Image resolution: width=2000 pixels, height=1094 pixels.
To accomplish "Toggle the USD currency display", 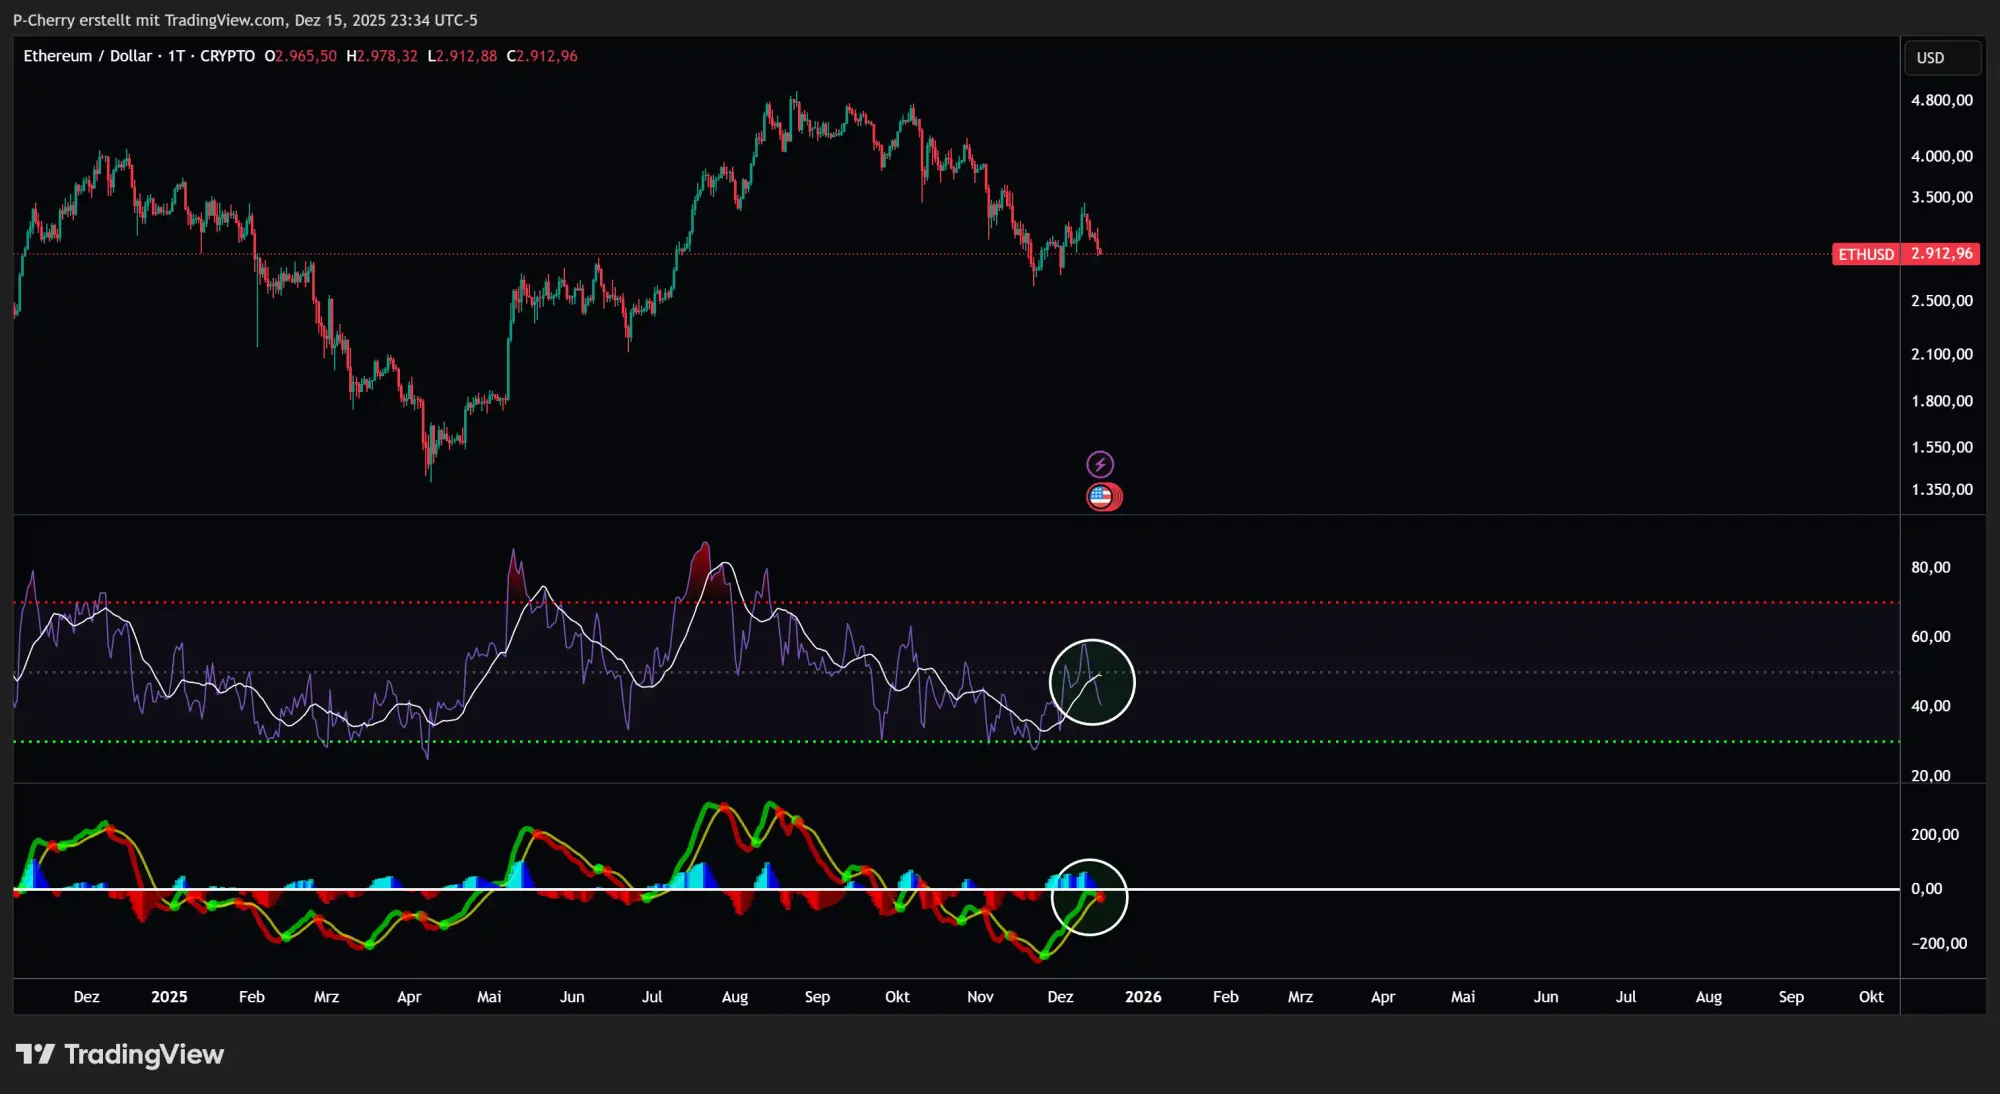I will click(1941, 57).
